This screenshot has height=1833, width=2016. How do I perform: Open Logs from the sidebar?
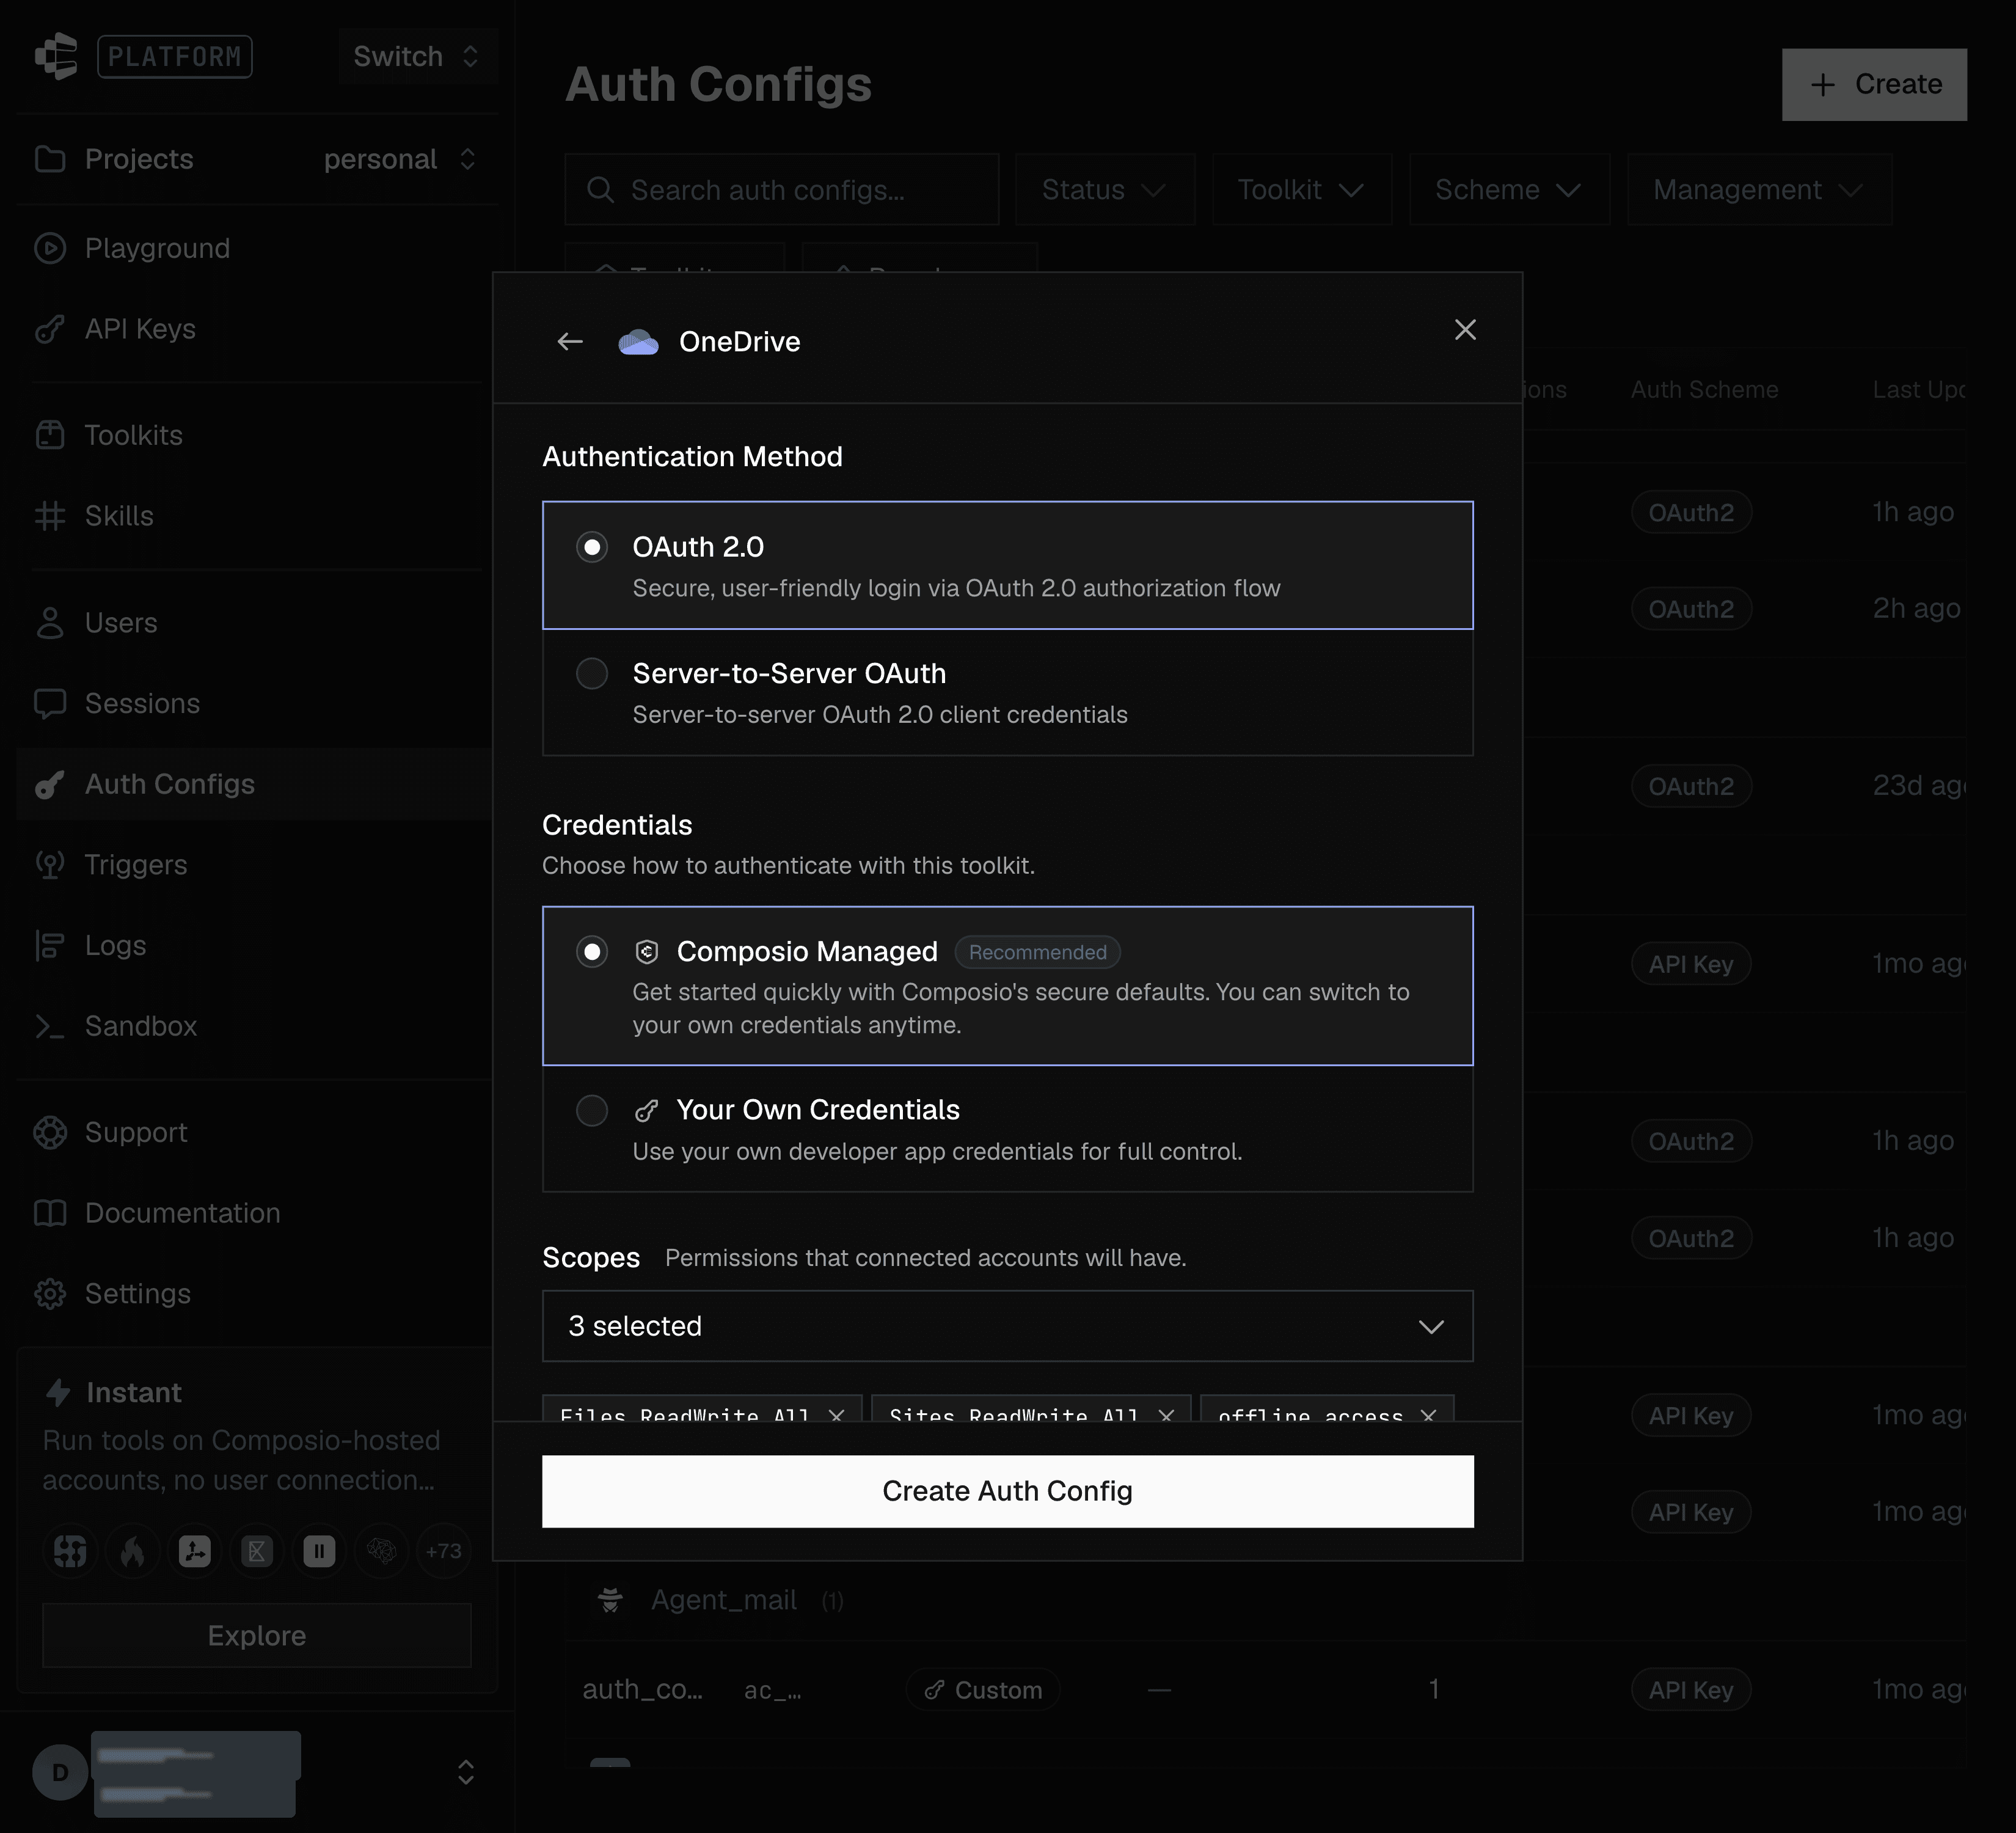257,945
